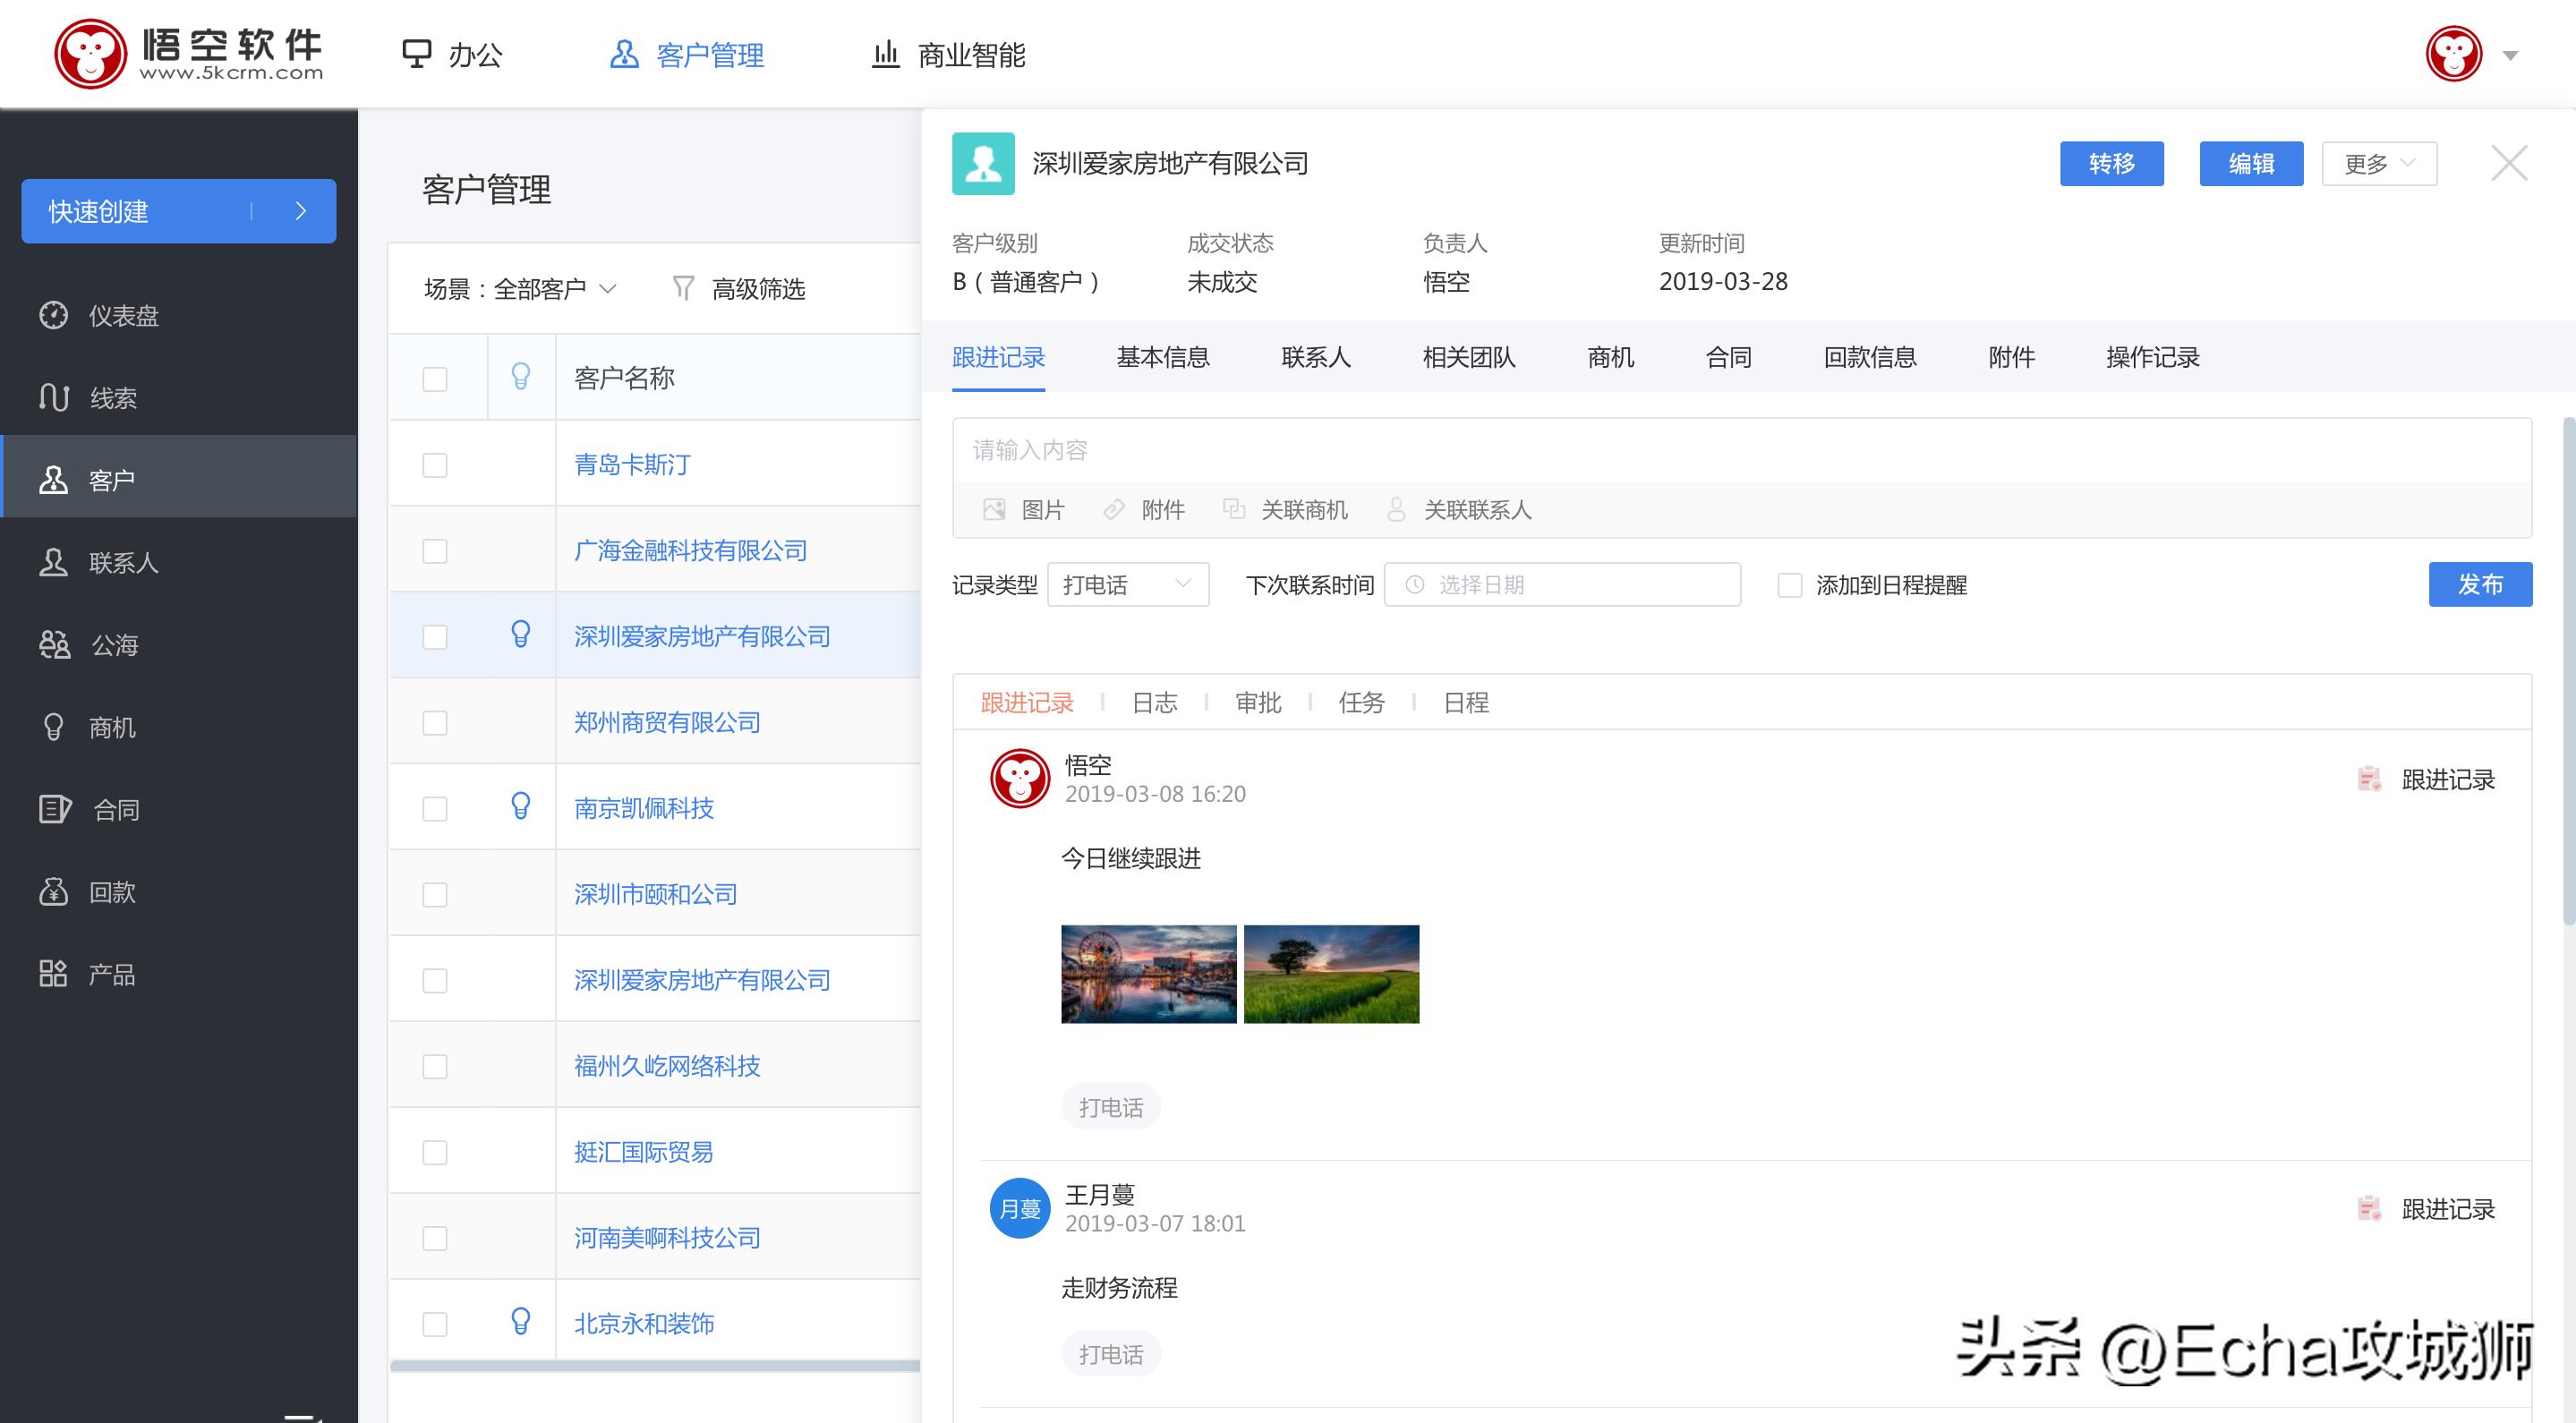Open the 更多 dropdown in the detail panel

point(2377,162)
